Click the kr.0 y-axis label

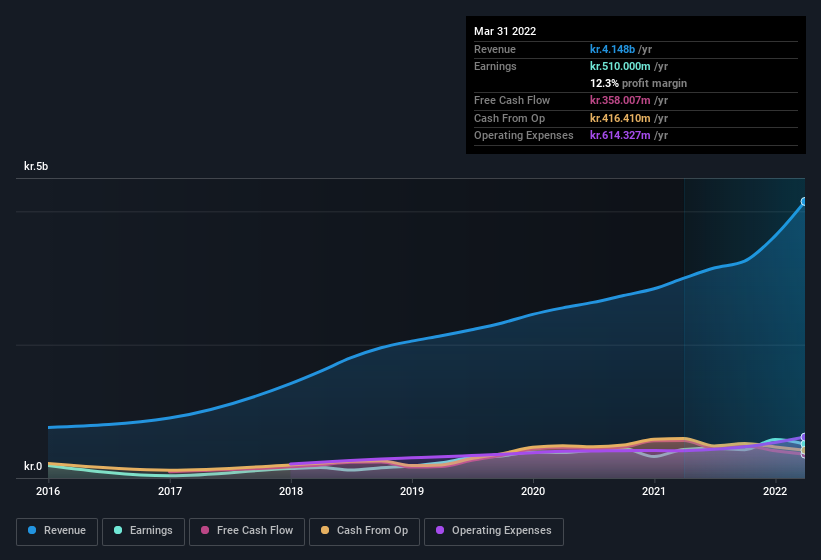pos(33,466)
